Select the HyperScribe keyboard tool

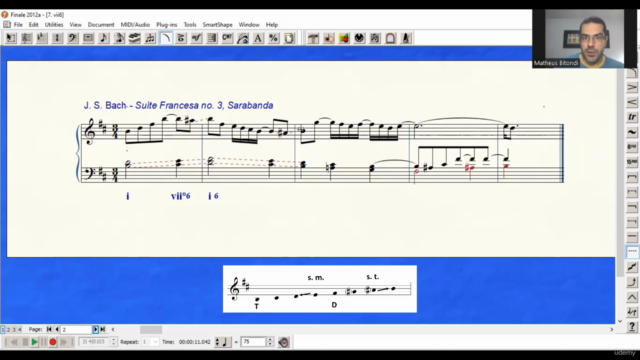tap(135, 38)
